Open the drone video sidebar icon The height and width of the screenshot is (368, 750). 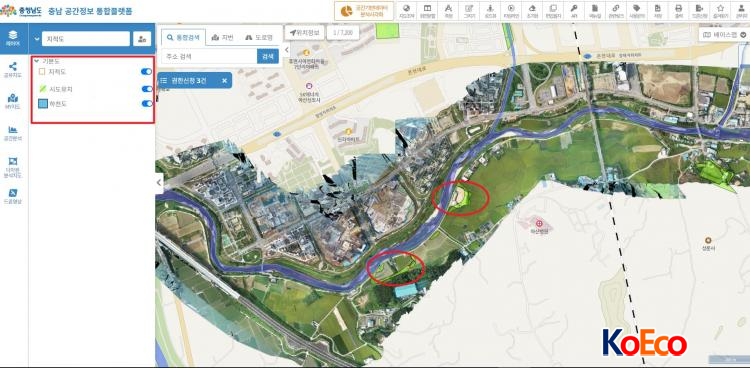point(13,196)
